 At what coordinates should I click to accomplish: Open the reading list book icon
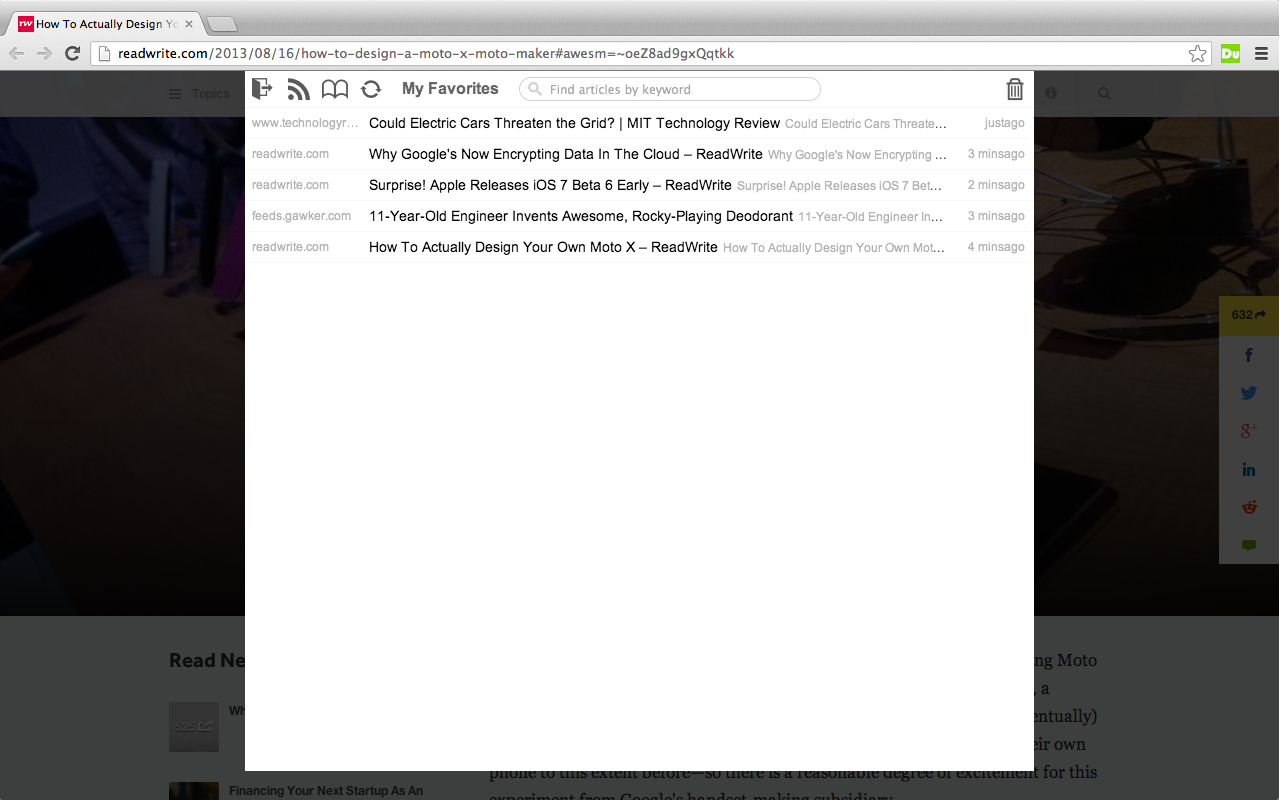pos(335,89)
